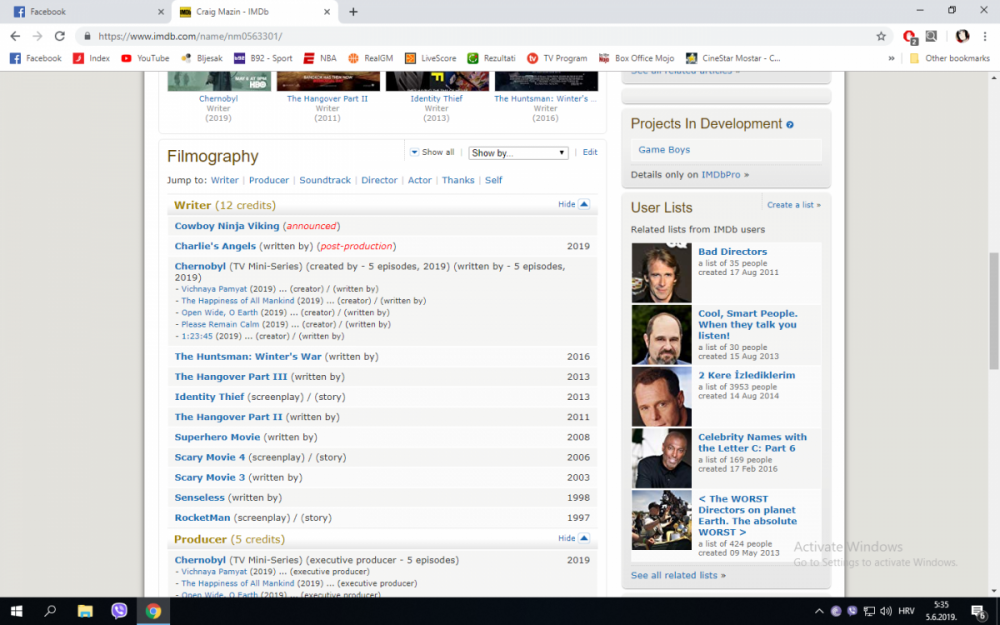Click the Windows Start button
Image resolution: width=1000 pixels, height=625 pixels.
pos(17,610)
